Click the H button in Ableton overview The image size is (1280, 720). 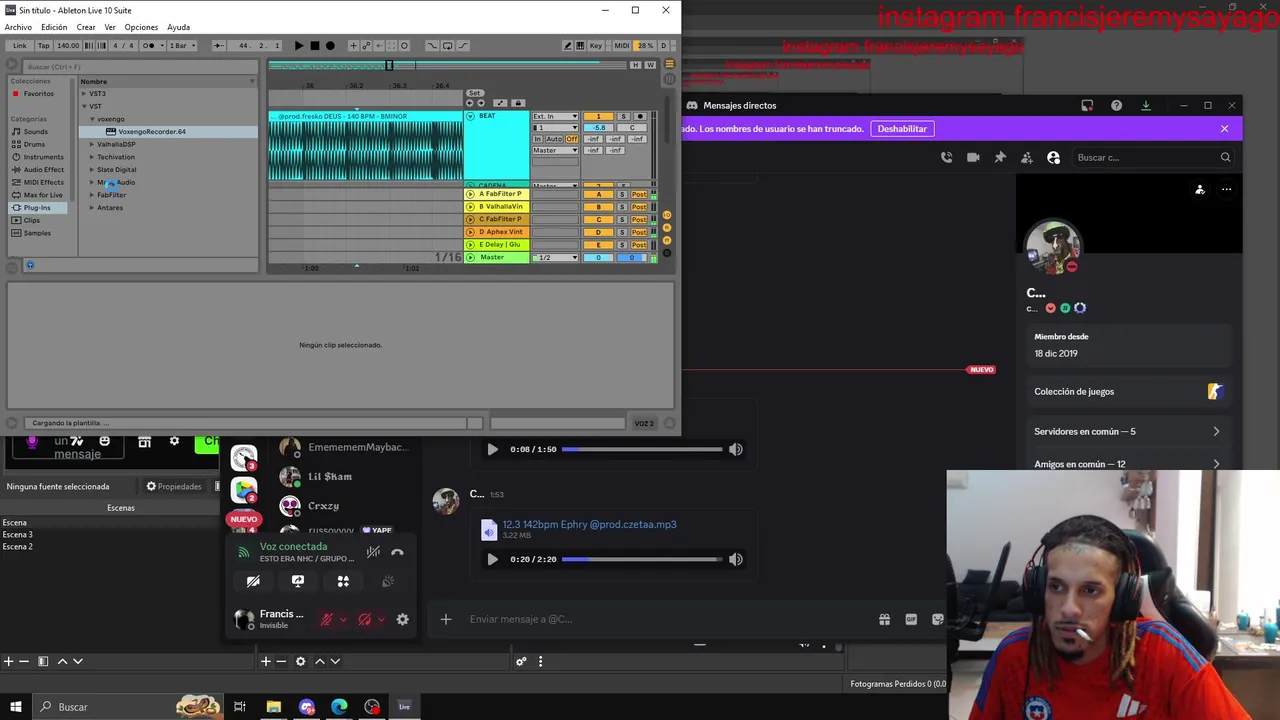635,65
